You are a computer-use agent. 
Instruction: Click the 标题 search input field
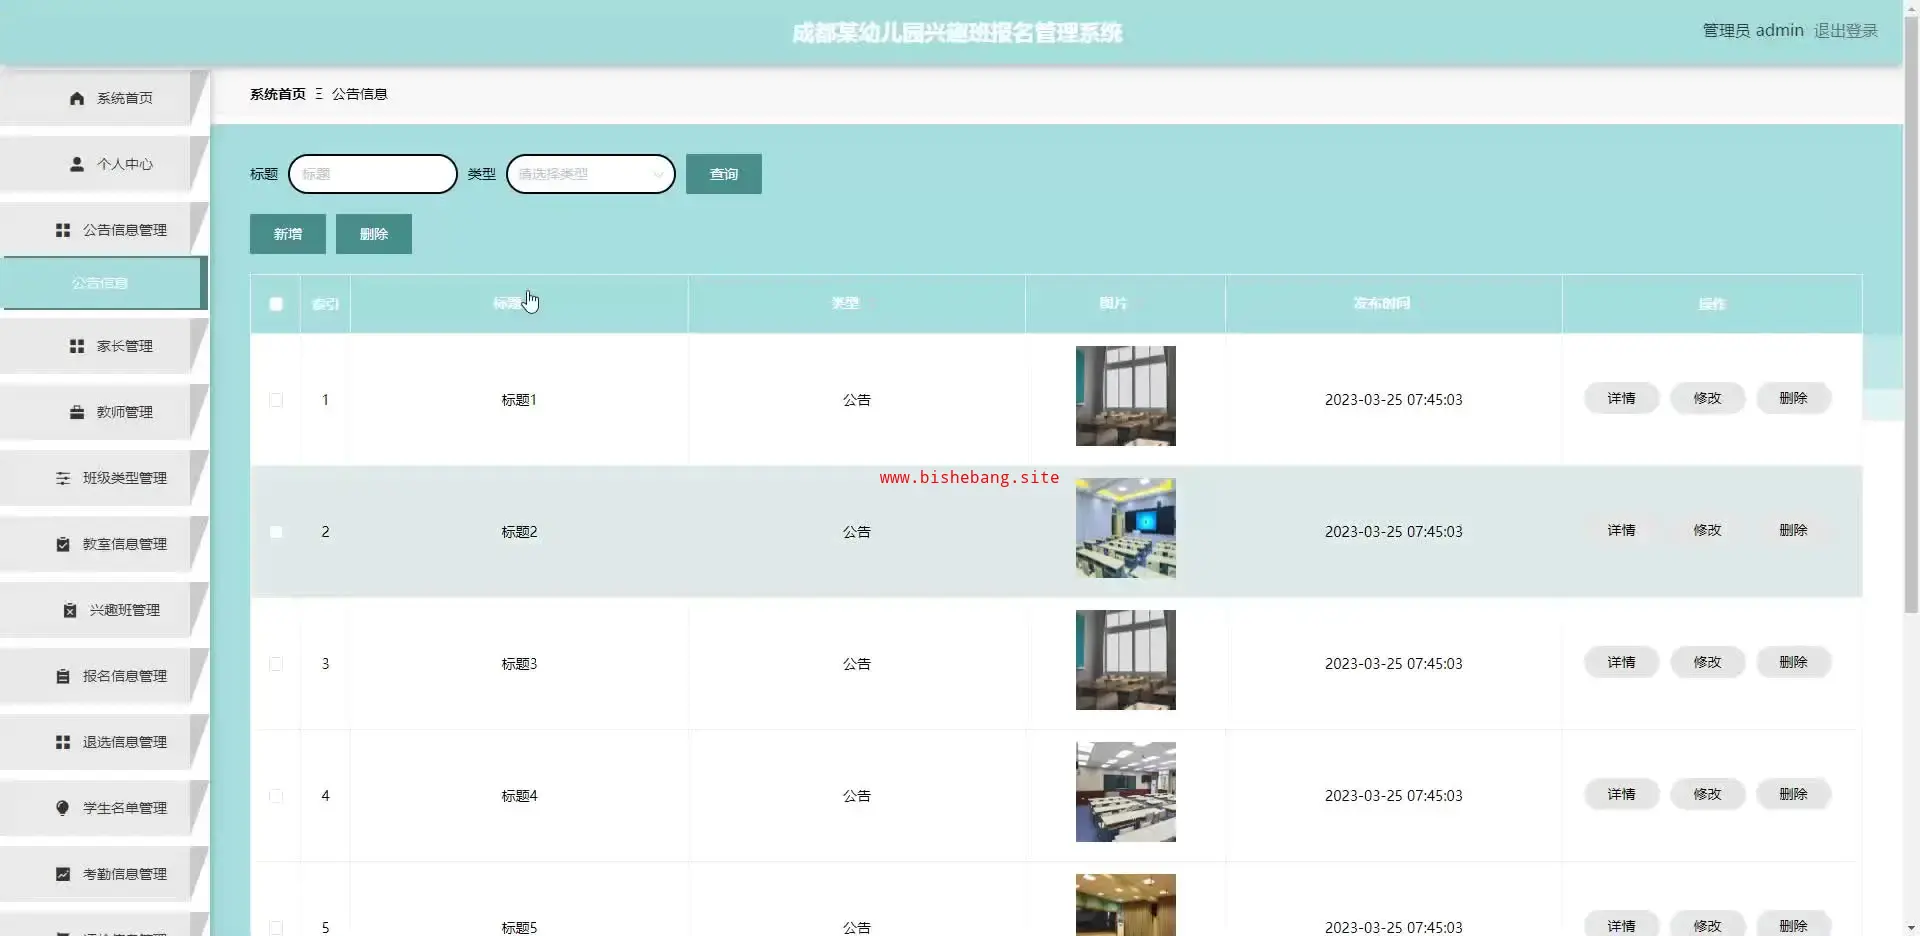[373, 174]
